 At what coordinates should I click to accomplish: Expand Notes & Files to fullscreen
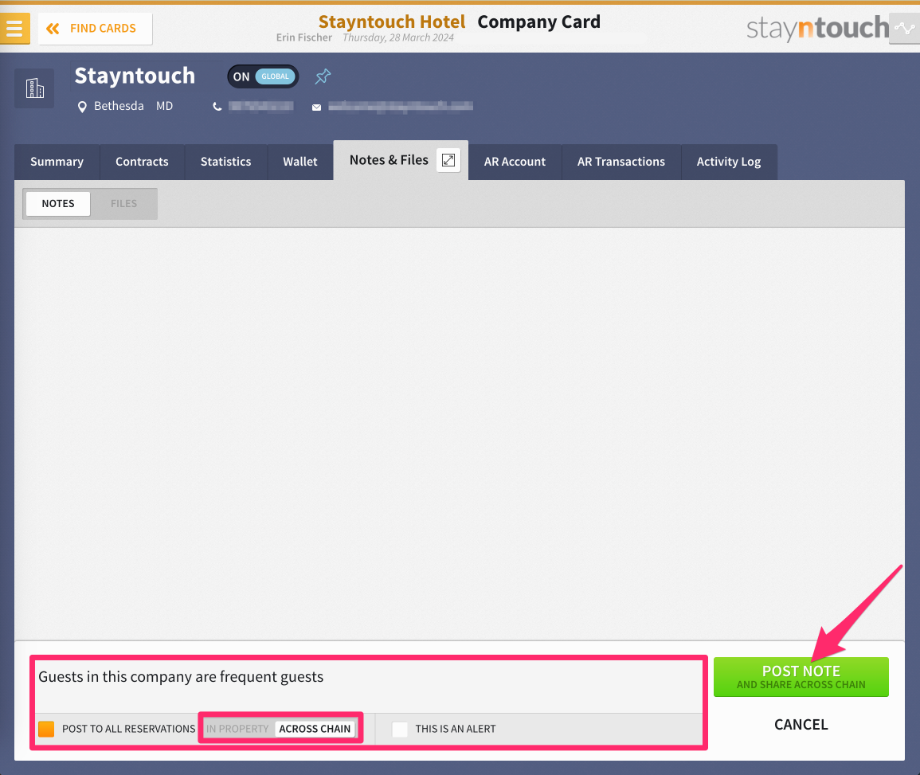tap(448, 160)
